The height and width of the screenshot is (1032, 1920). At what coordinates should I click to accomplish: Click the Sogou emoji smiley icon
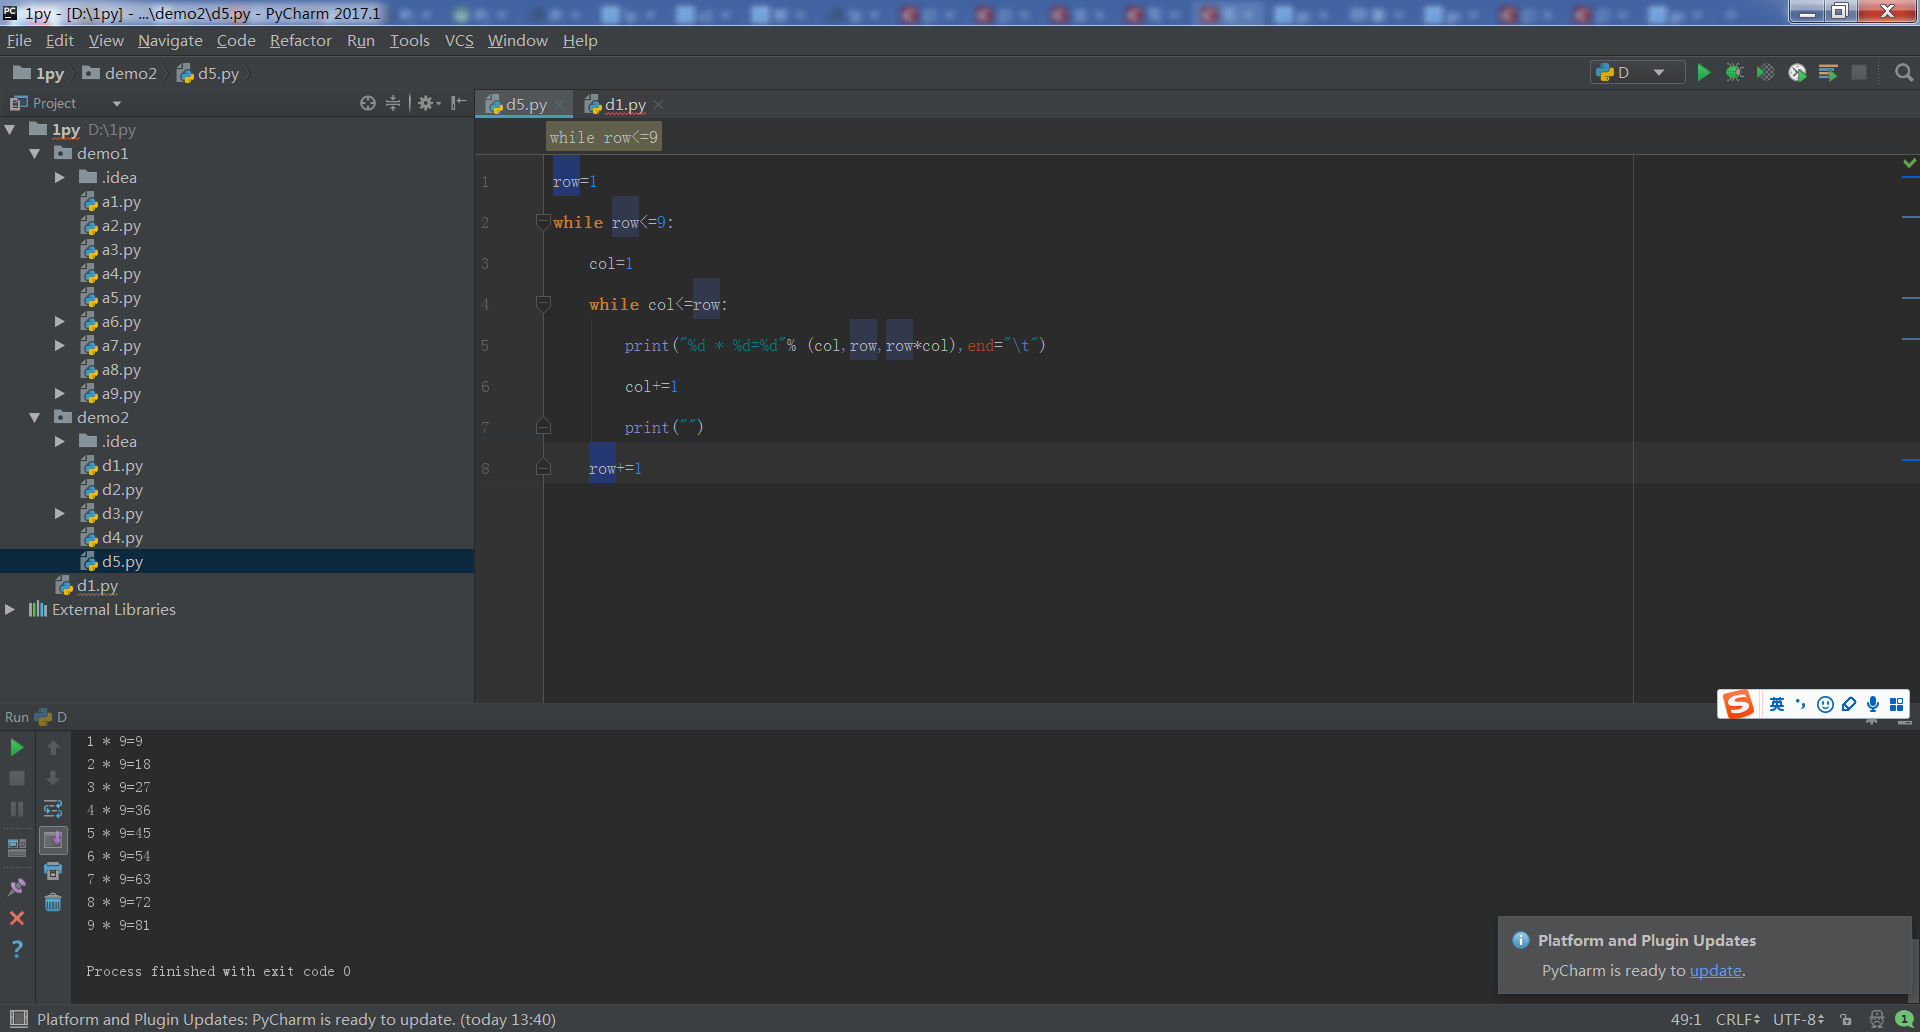tap(1825, 704)
